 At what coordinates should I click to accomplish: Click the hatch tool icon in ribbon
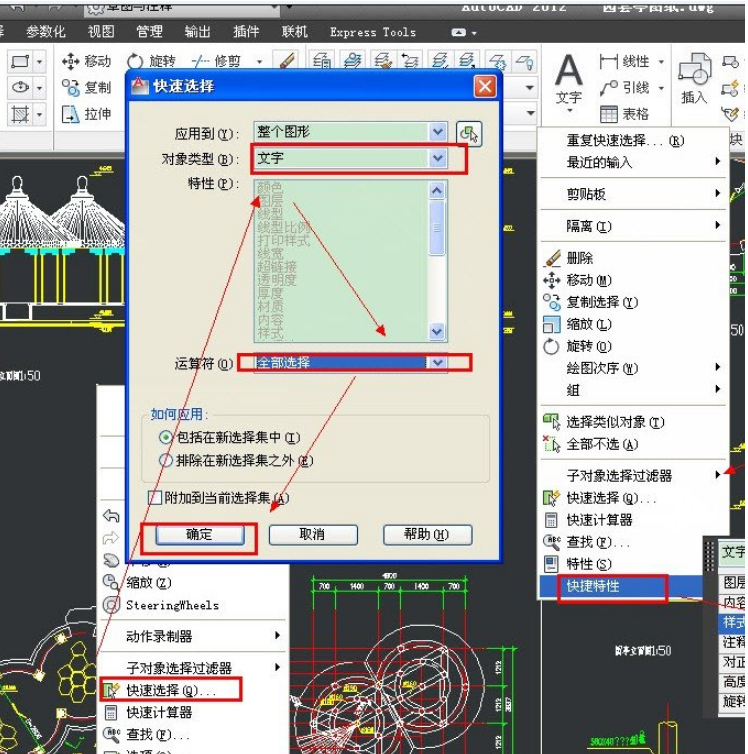(x=20, y=114)
